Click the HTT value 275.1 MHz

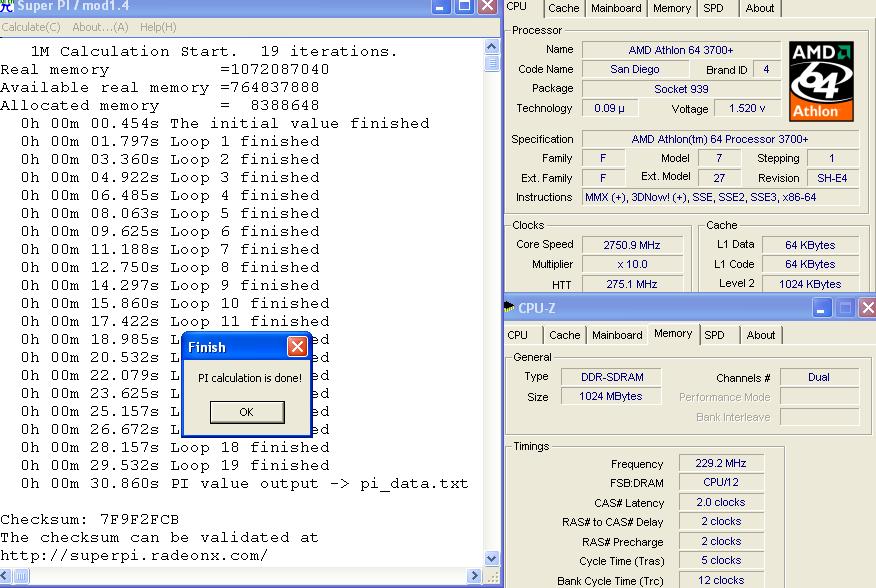pos(632,284)
